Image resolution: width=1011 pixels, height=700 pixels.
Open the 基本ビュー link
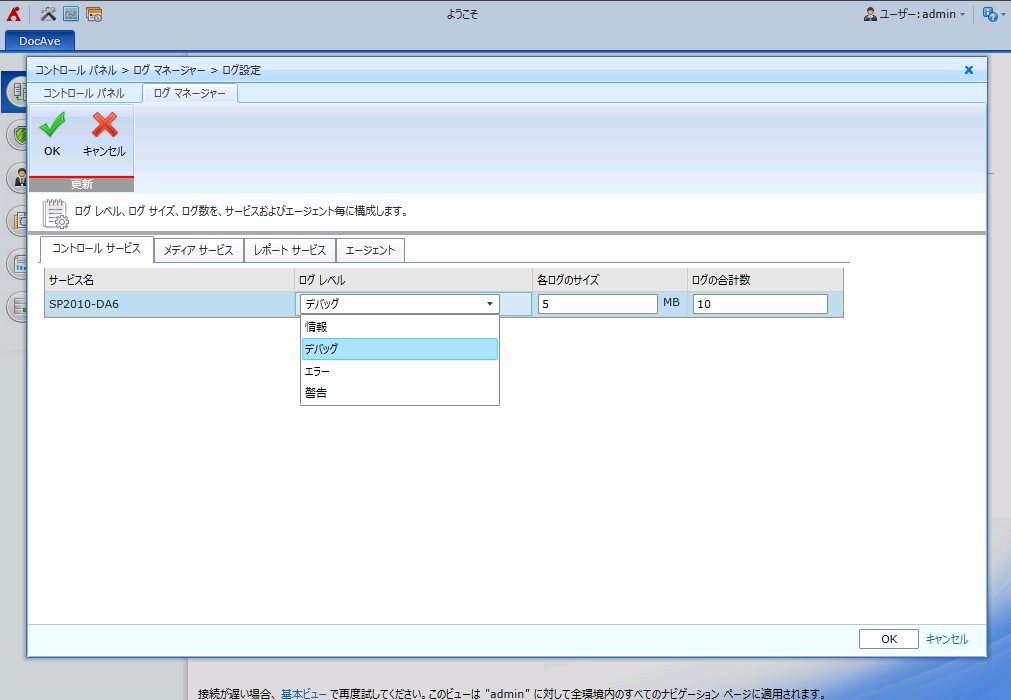304,694
